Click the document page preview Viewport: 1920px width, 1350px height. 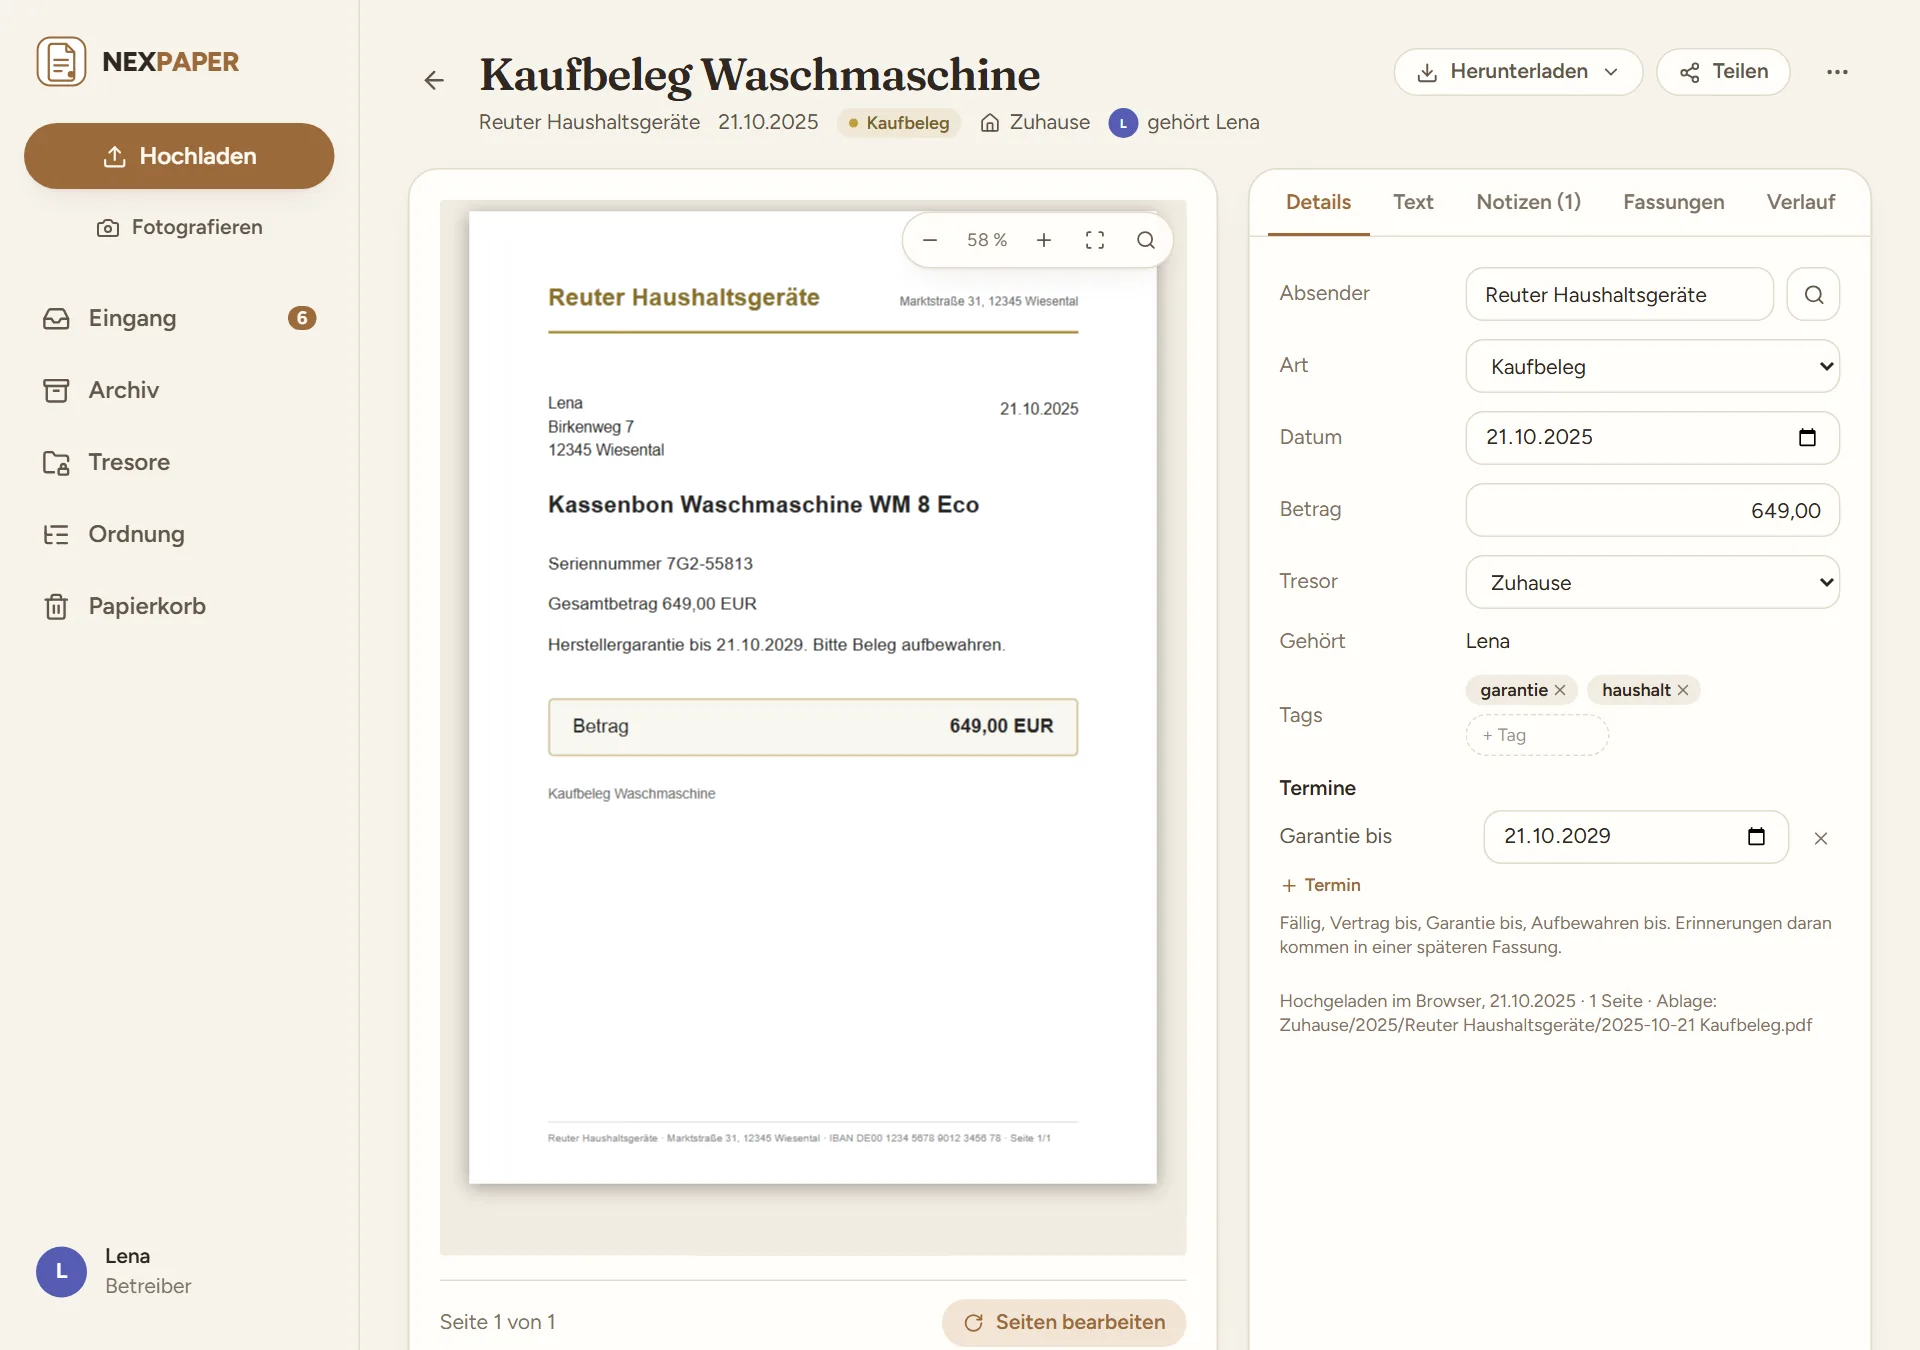coord(813,697)
